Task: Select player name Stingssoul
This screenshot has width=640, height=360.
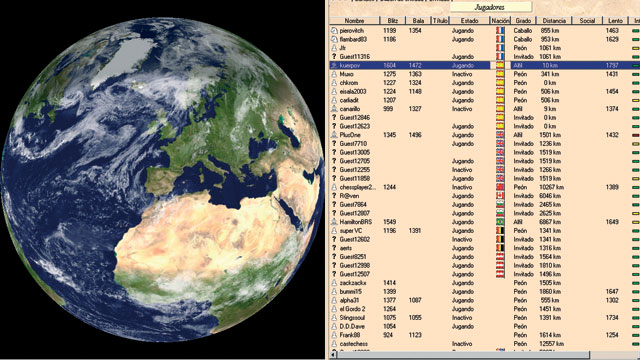Action: click(352, 318)
